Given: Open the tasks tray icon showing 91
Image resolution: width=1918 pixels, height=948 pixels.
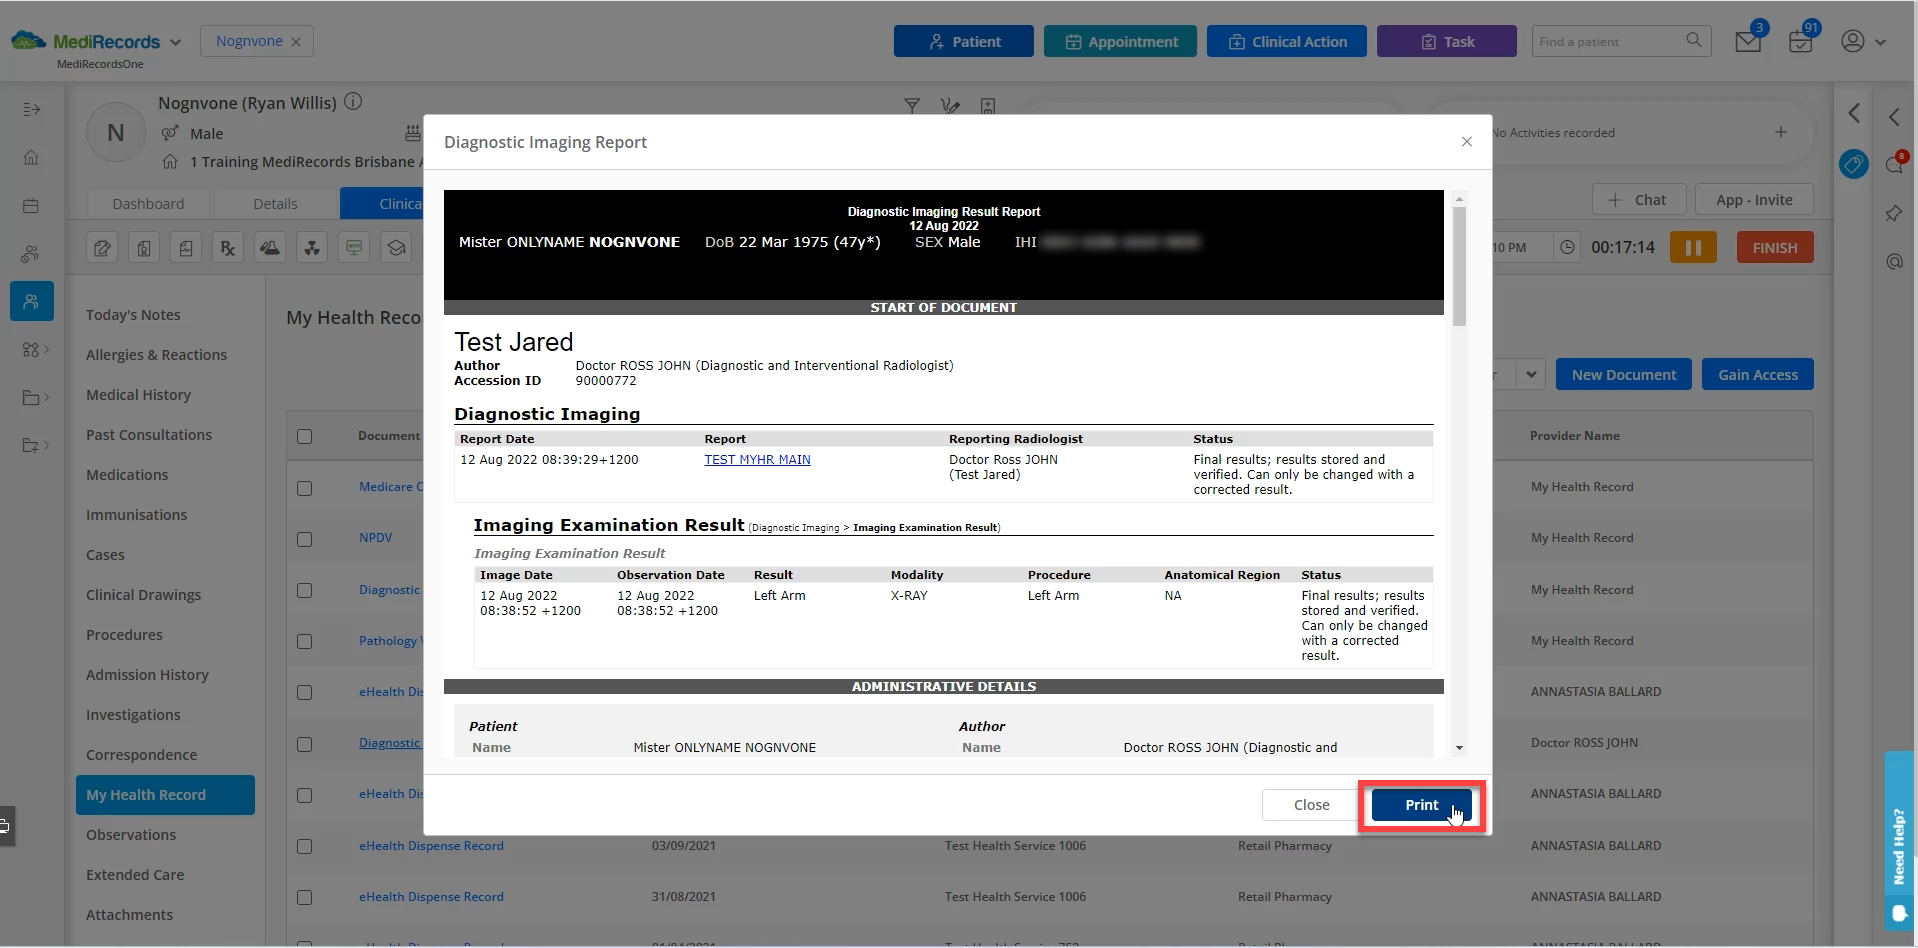Looking at the screenshot, I should click(x=1800, y=43).
